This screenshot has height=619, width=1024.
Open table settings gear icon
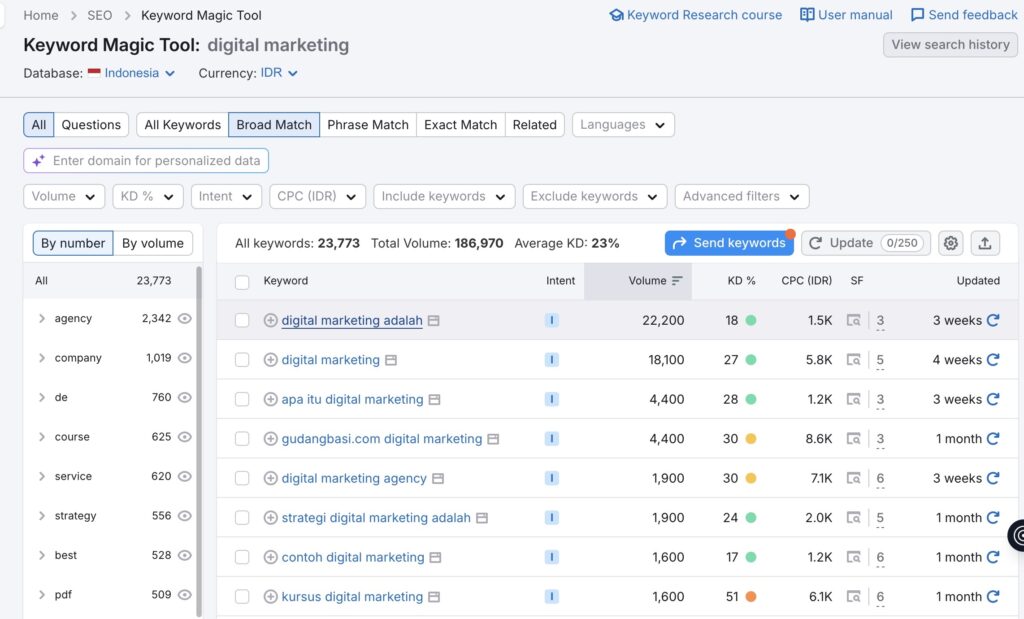(951, 243)
